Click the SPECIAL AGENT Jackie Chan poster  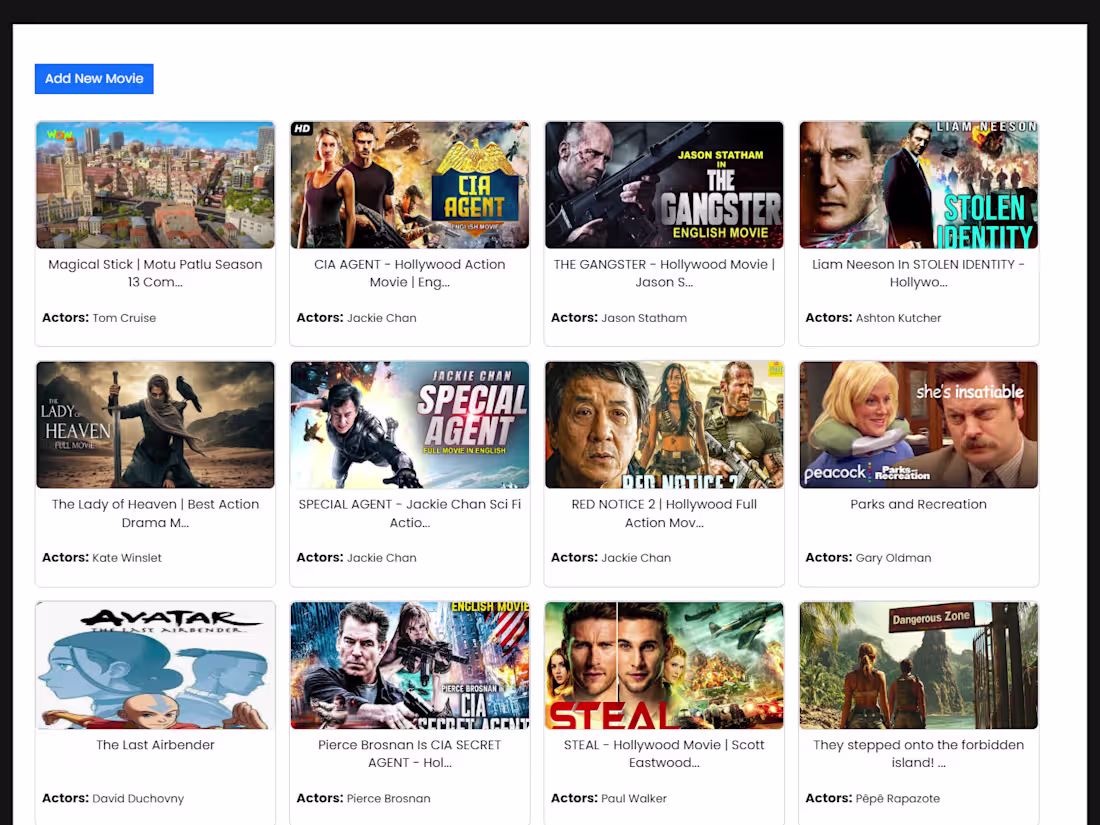pyautogui.click(x=409, y=424)
